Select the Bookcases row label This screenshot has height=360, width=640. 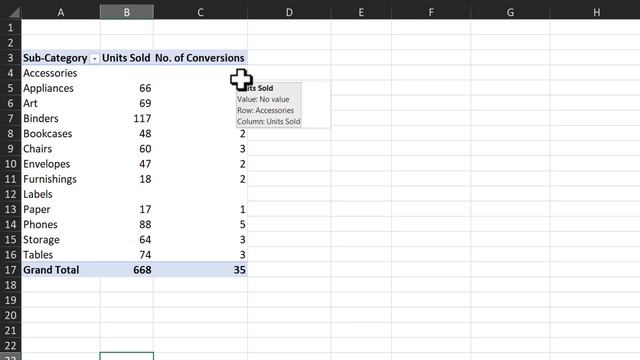pyautogui.click(x=48, y=133)
